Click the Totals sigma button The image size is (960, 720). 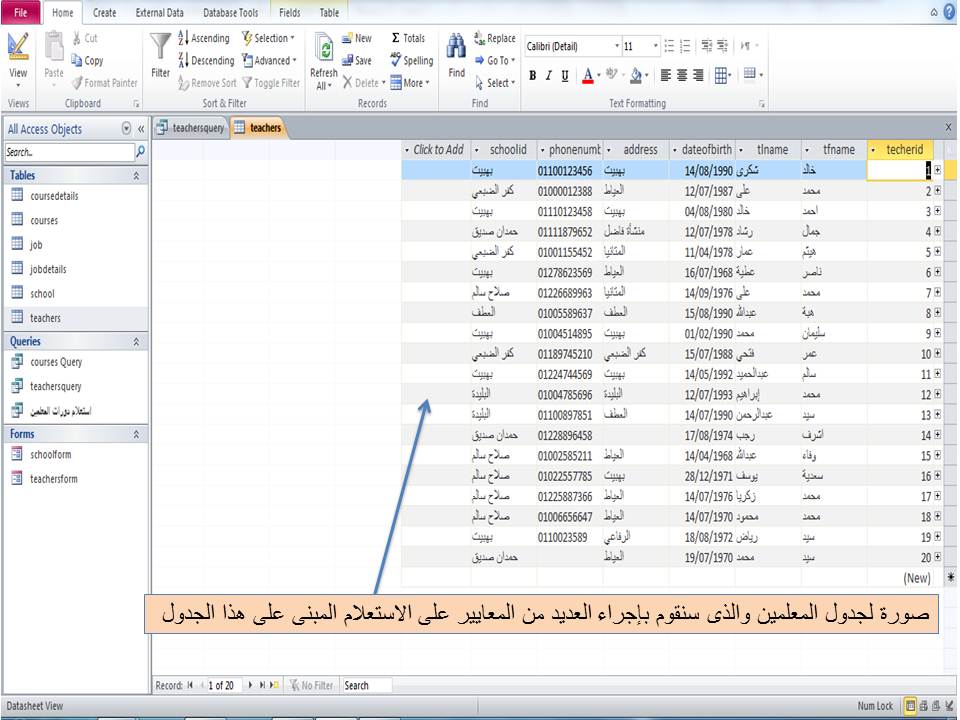click(408, 38)
